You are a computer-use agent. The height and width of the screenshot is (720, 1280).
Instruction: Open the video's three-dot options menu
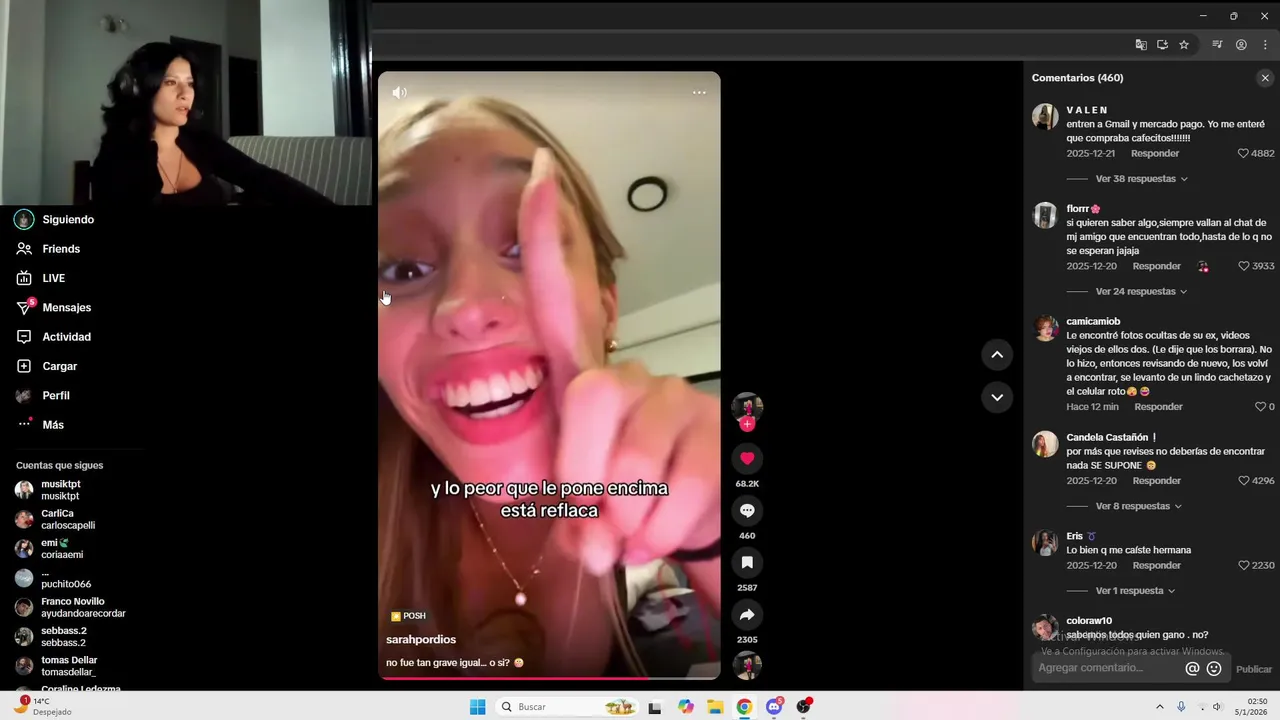click(x=699, y=92)
